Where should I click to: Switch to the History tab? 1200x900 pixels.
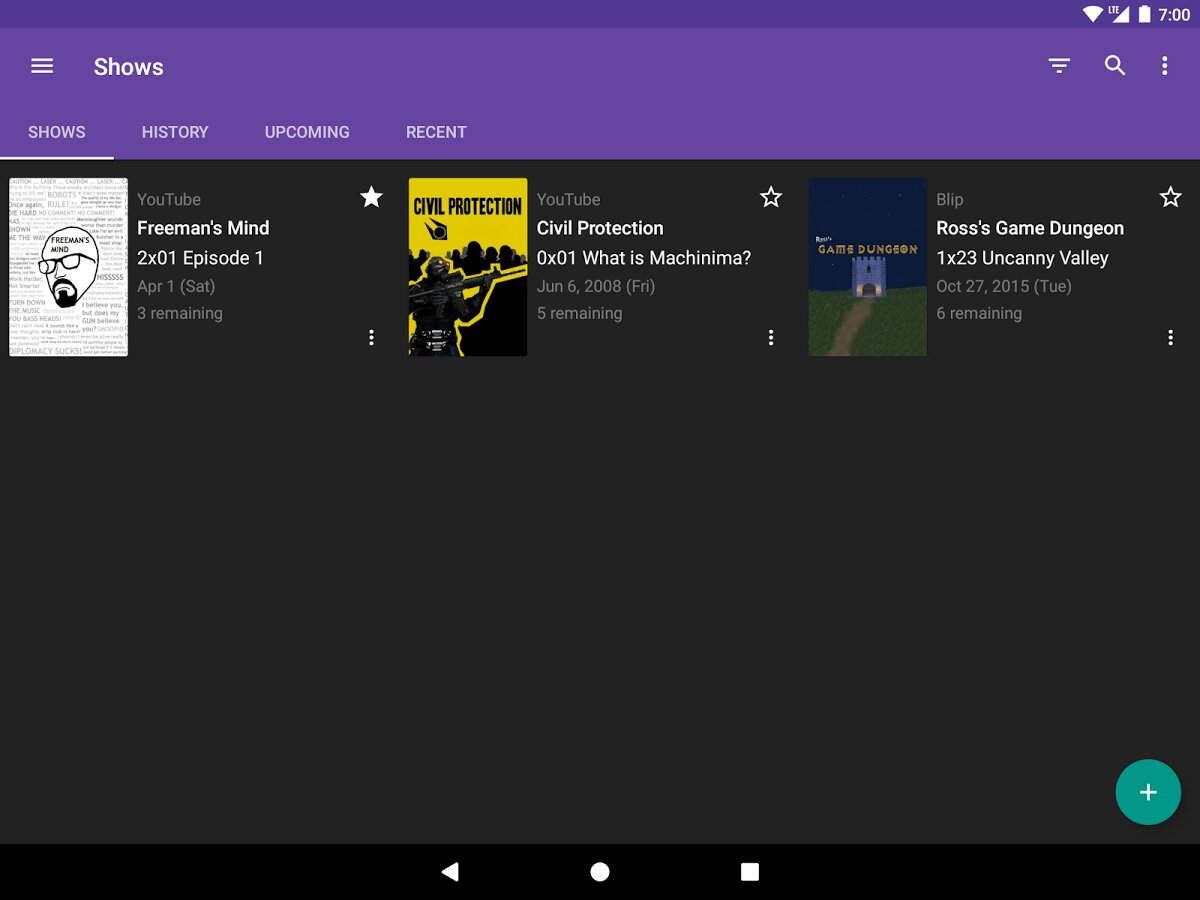click(x=175, y=132)
